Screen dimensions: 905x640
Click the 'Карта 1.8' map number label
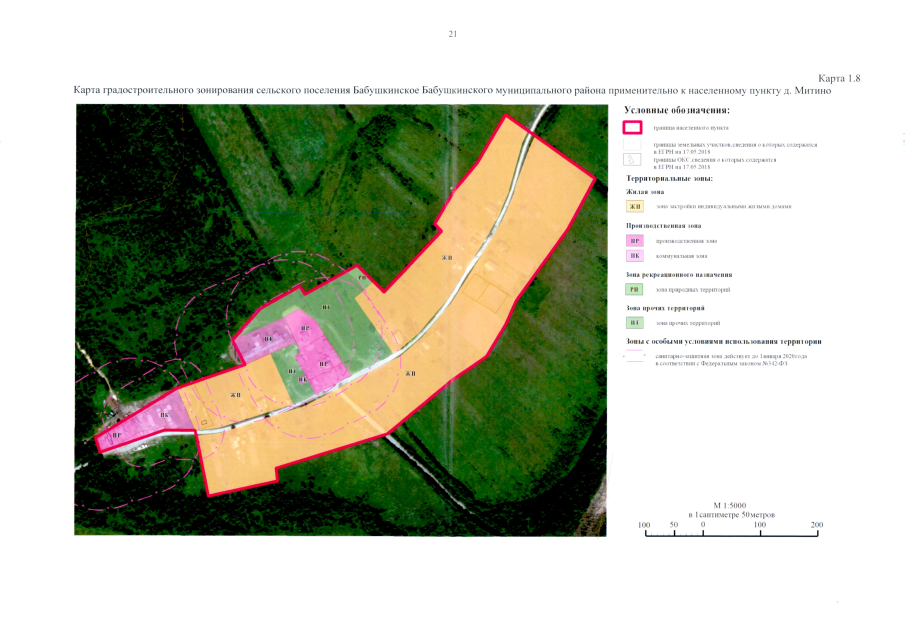point(839,78)
